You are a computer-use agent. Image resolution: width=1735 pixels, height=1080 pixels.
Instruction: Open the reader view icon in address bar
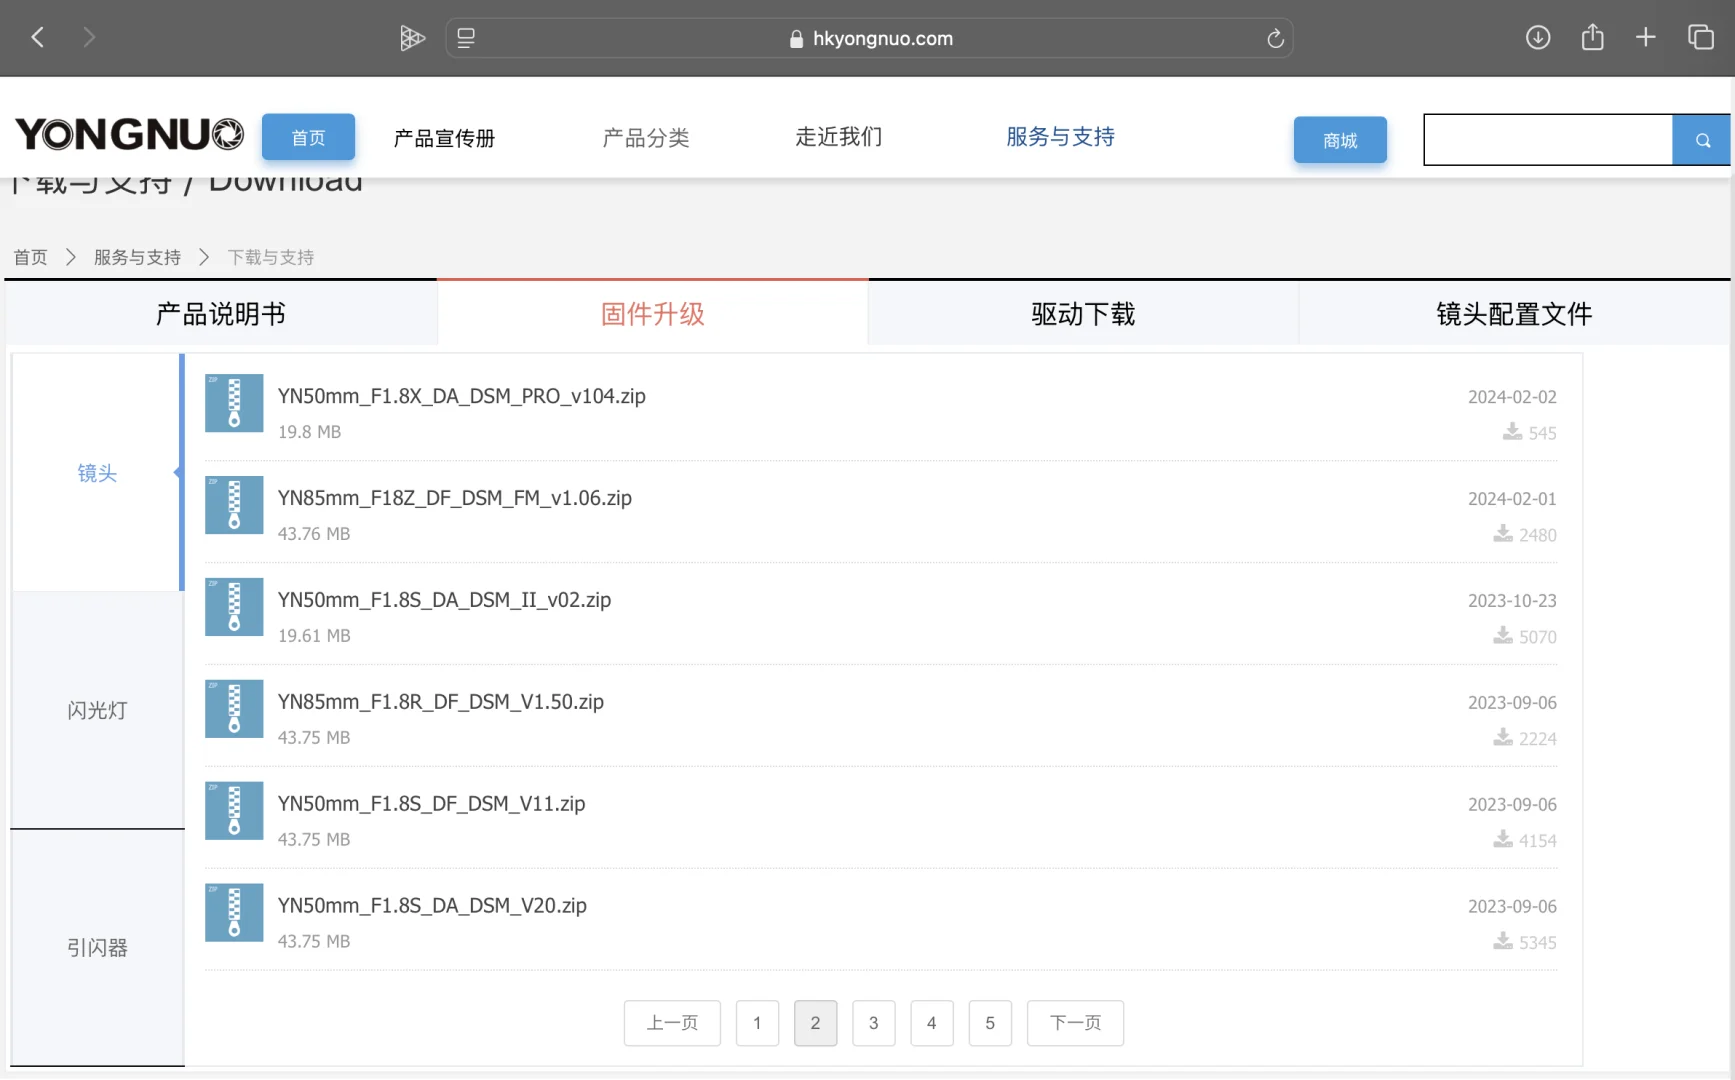pyautogui.click(x=466, y=38)
